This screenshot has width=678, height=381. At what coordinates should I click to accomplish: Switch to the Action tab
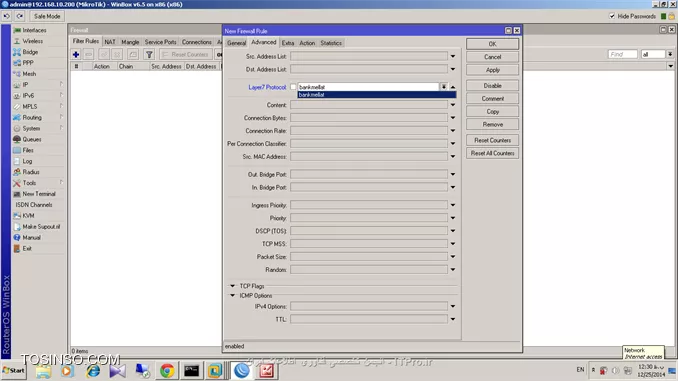(x=307, y=43)
